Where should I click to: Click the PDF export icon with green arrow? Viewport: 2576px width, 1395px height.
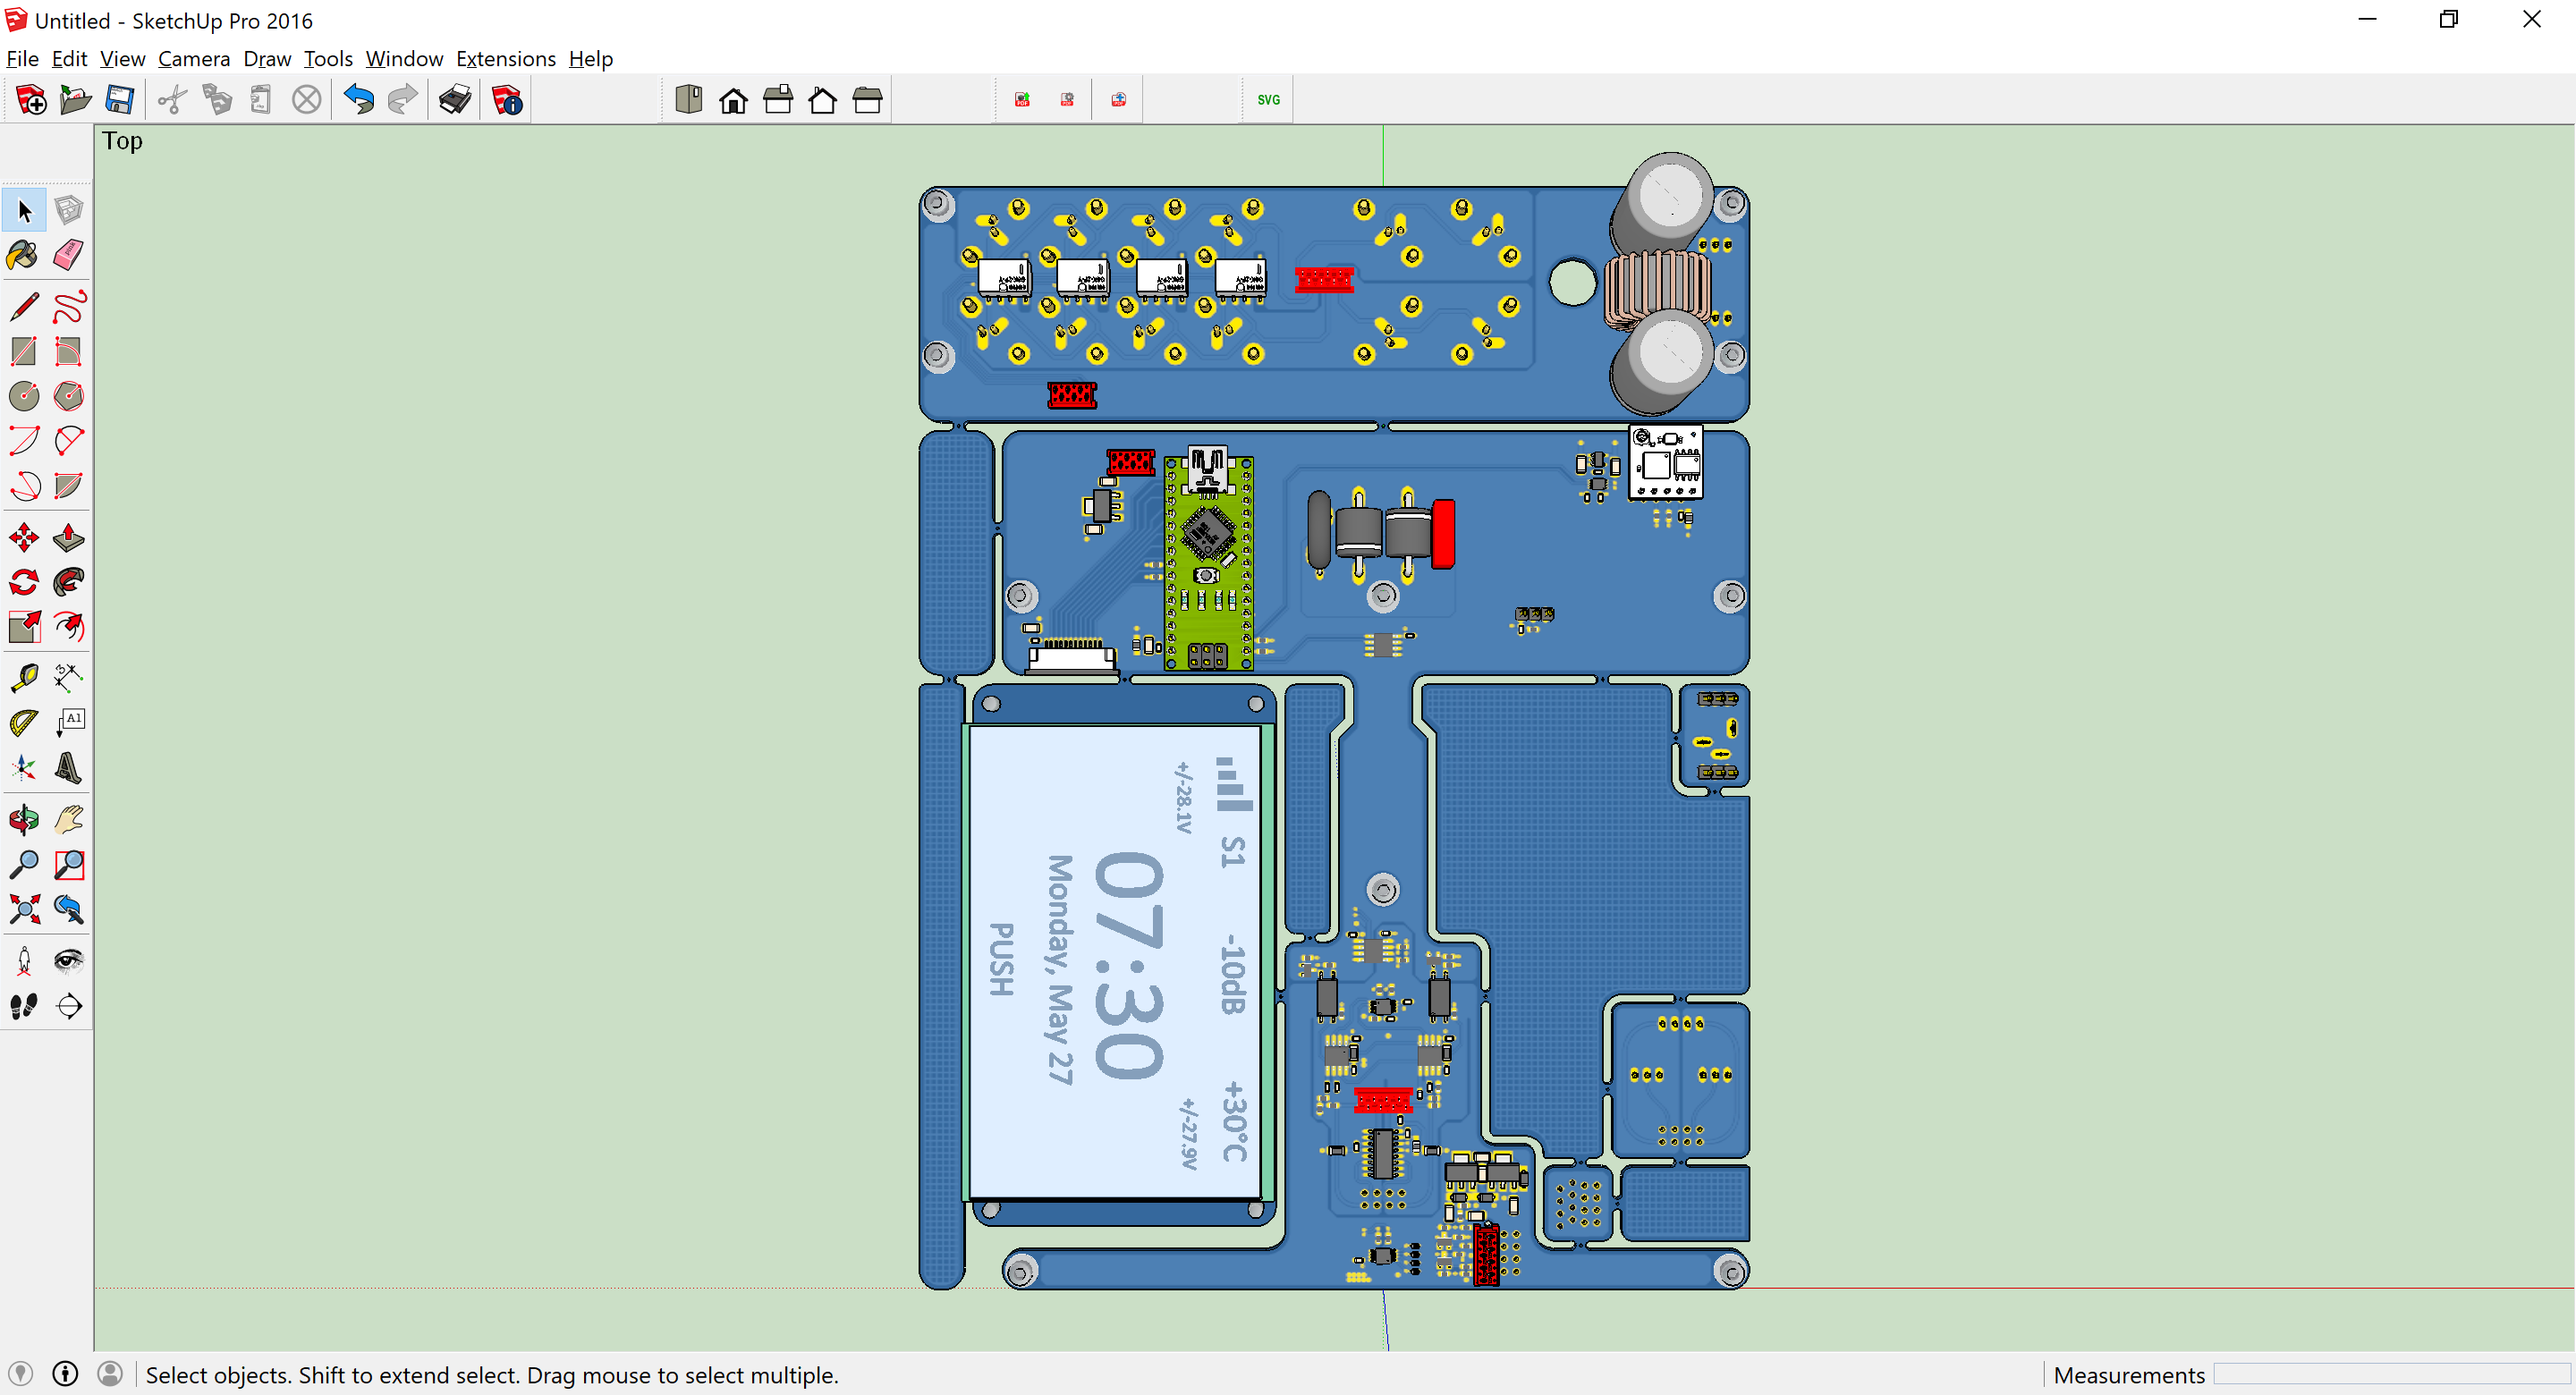click(x=1022, y=100)
